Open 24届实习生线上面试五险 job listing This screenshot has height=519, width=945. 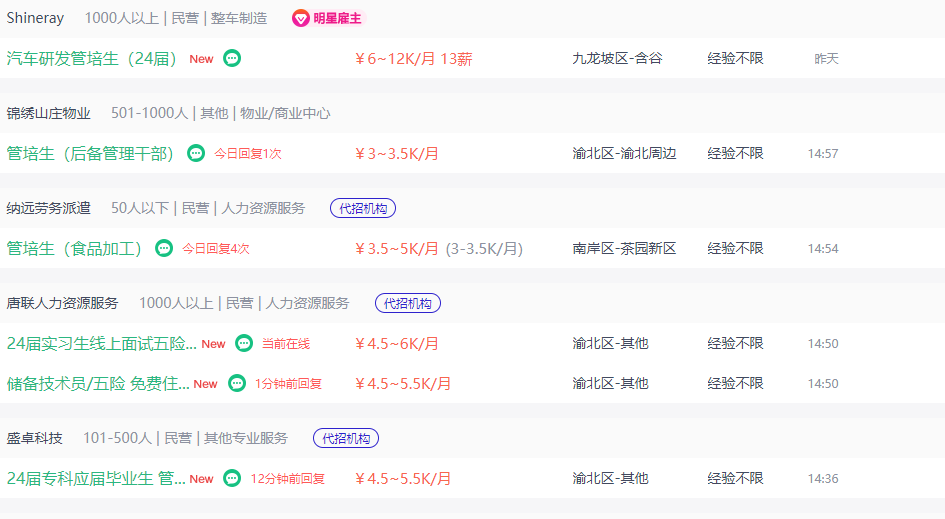click(x=101, y=344)
